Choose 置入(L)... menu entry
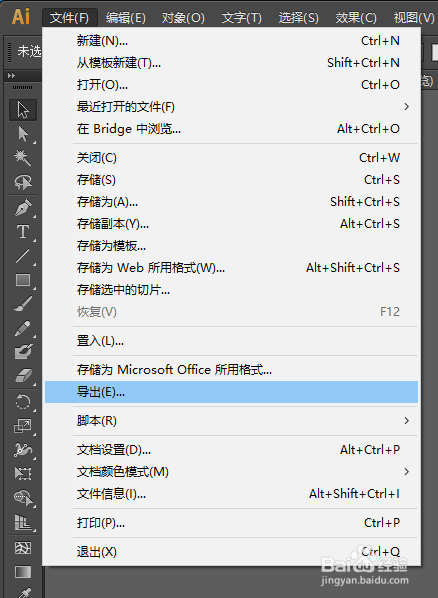438x598 pixels. coord(232,341)
